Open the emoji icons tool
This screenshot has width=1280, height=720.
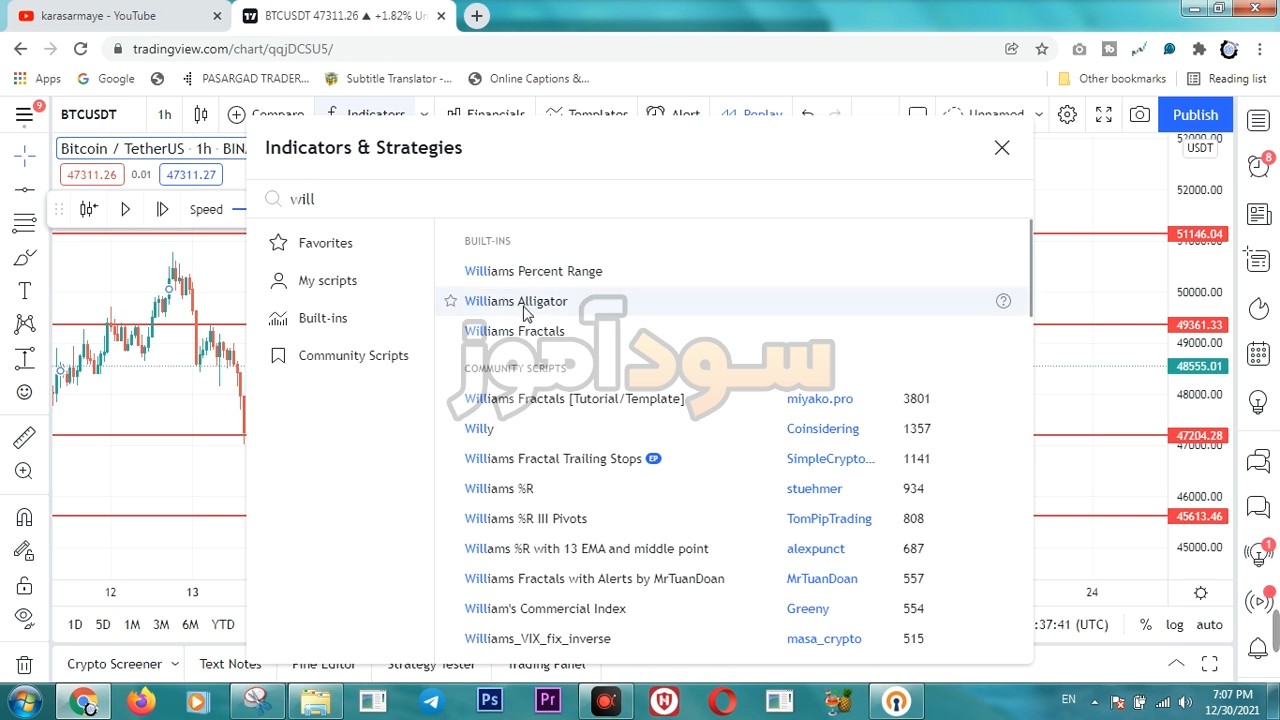pos(25,392)
